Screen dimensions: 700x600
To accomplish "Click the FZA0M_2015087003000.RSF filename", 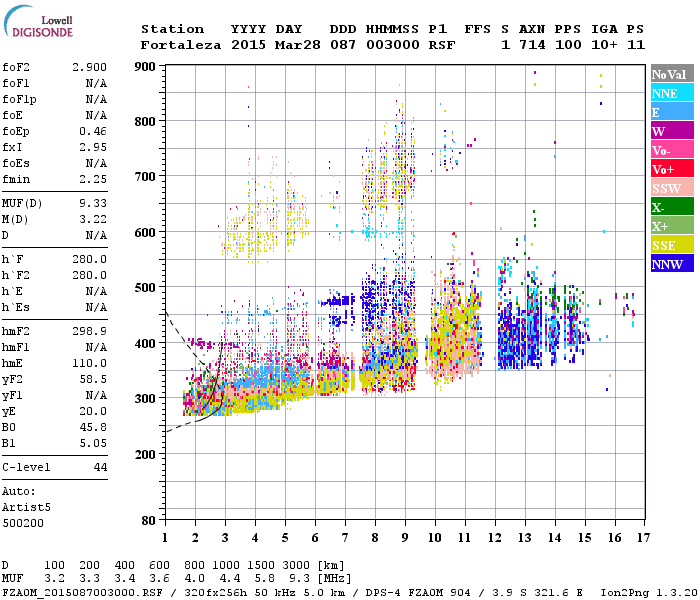I will (82, 593).
